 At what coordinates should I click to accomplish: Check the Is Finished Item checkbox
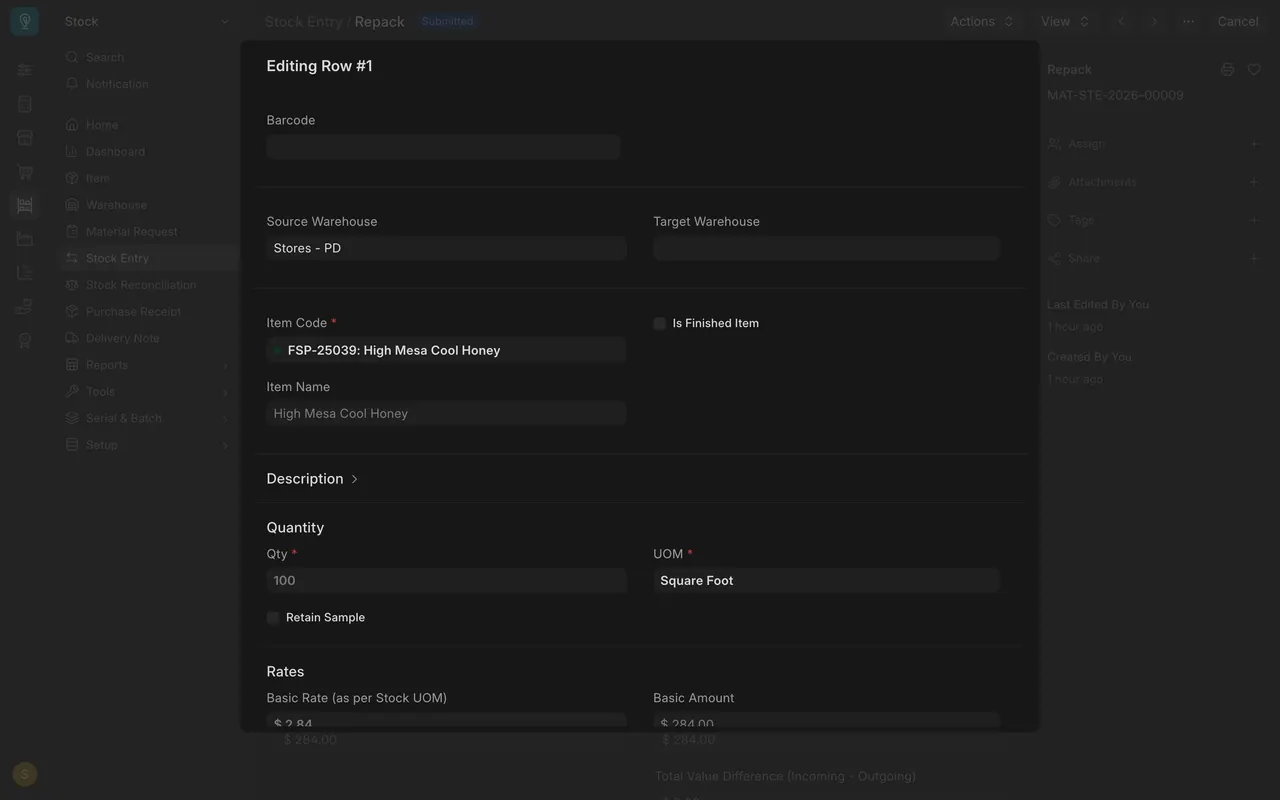659,323
